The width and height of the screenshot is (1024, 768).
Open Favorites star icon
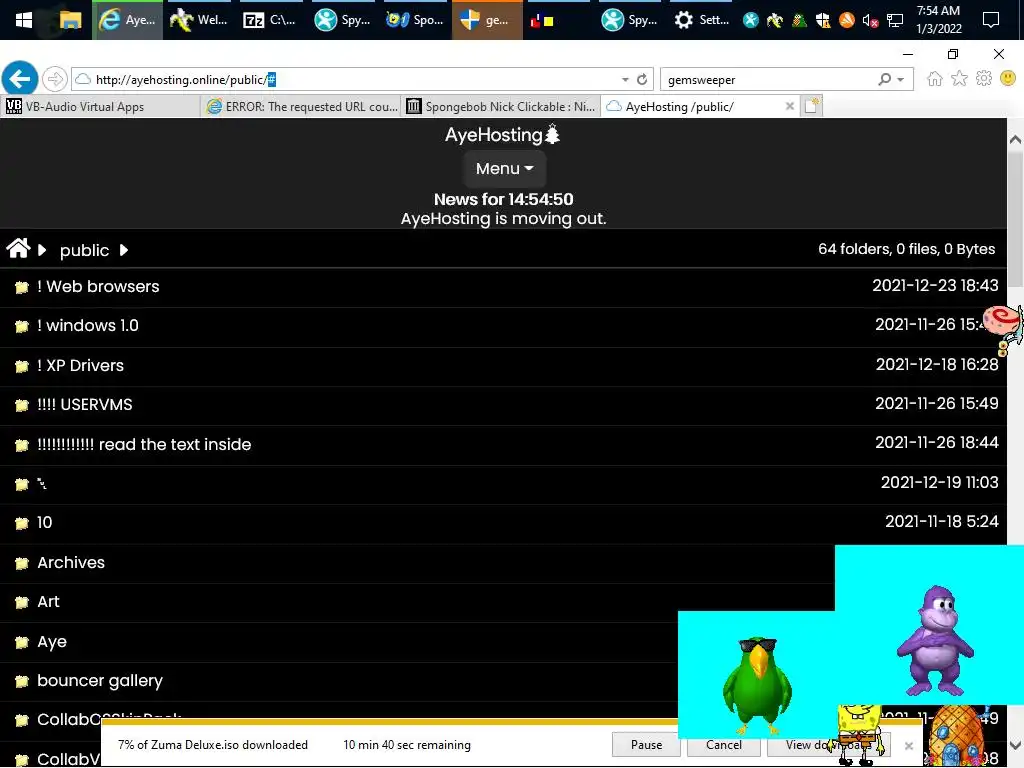coord(959,79)
